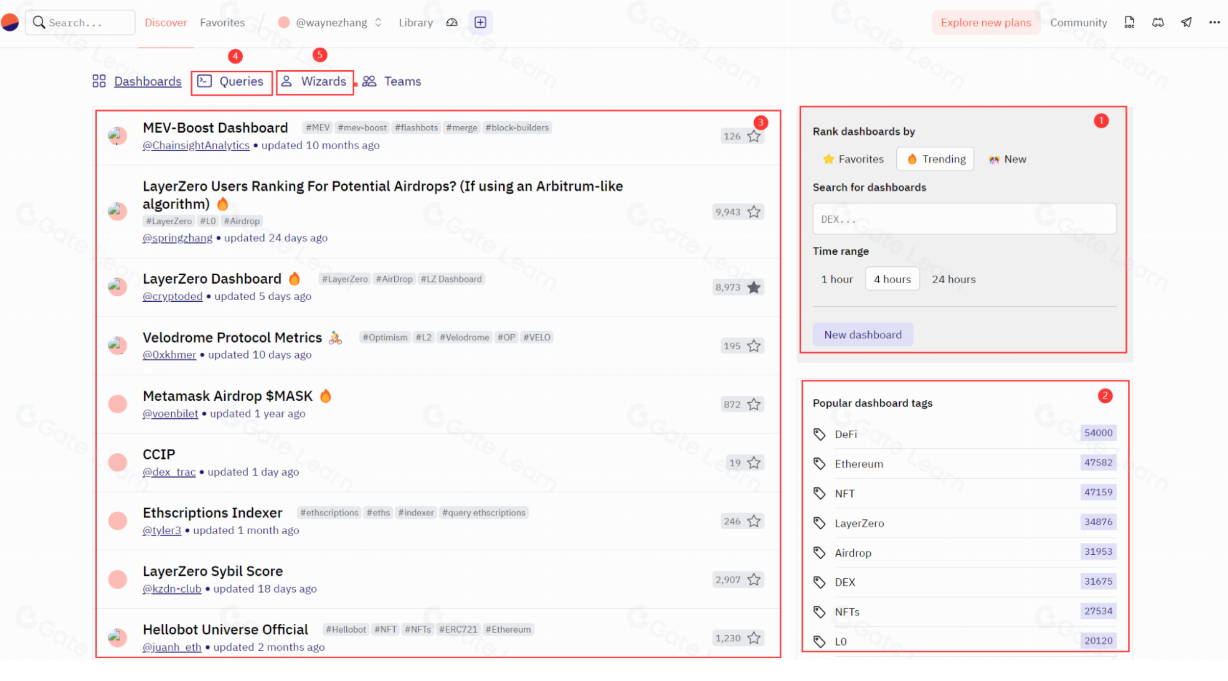Click the Telegram paper plane icon

tap(1186, 22)
